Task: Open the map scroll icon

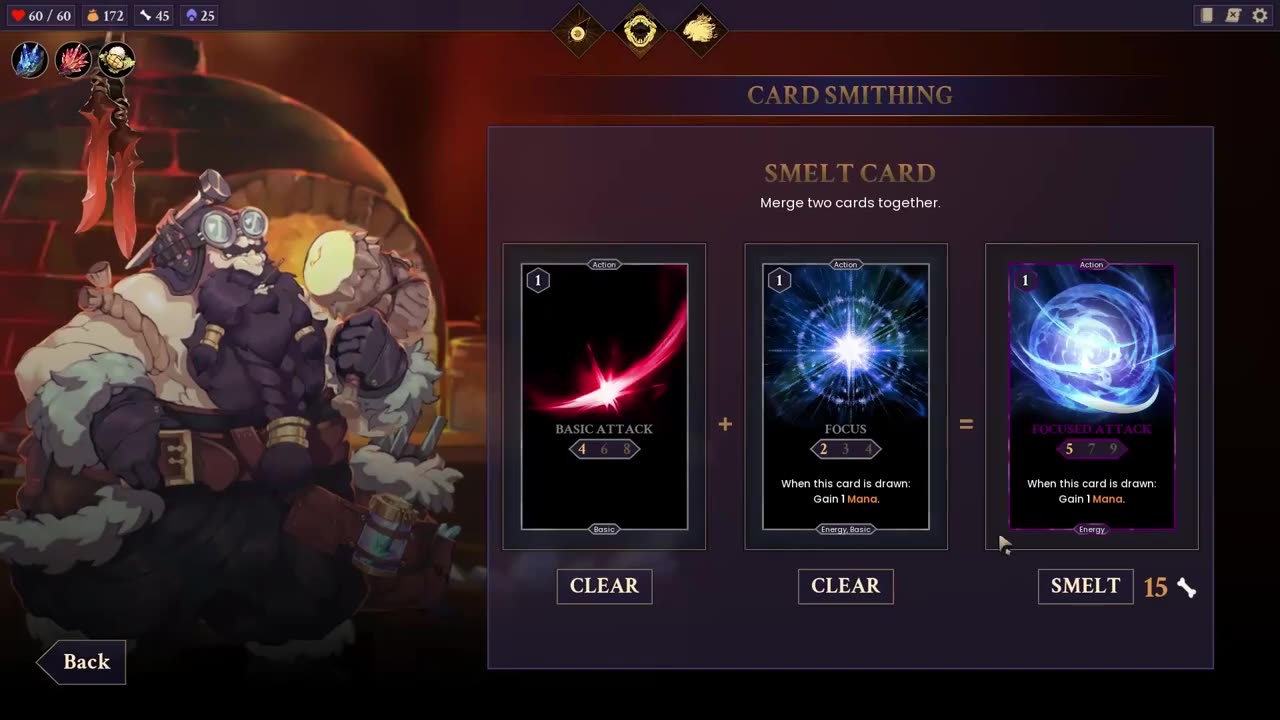Action: pyautogui.click(x=1233, y=15)
